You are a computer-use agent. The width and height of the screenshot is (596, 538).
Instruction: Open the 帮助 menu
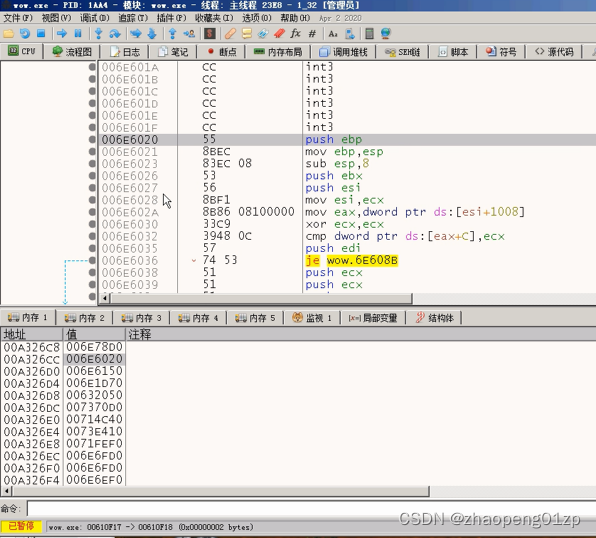pos(295,18)
